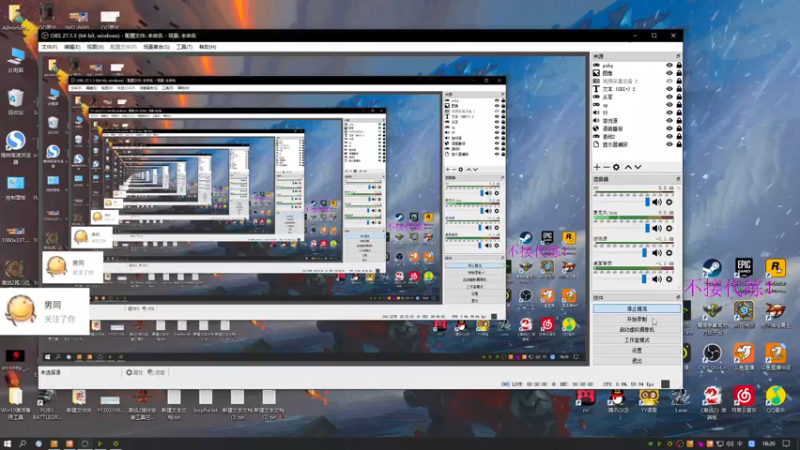Open the Rockstar Games launcher desktop icon
Viewport: 800px width, 450px height.
point(775,267)
